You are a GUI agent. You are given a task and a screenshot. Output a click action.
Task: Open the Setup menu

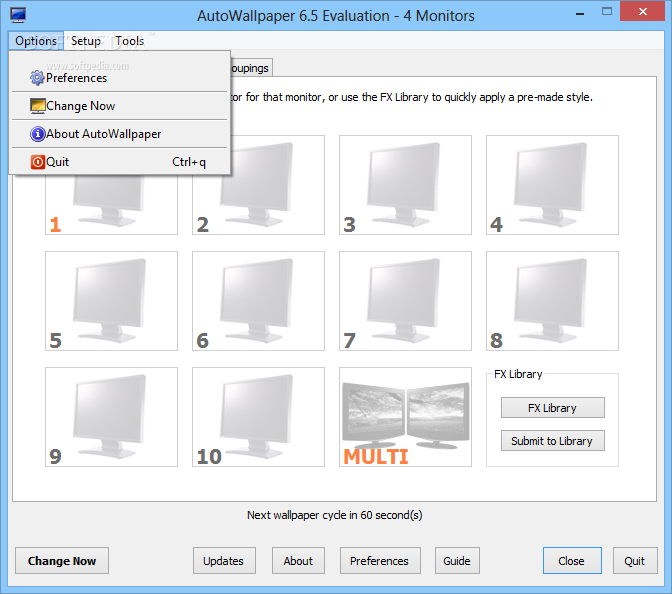[x=86, y=41]
